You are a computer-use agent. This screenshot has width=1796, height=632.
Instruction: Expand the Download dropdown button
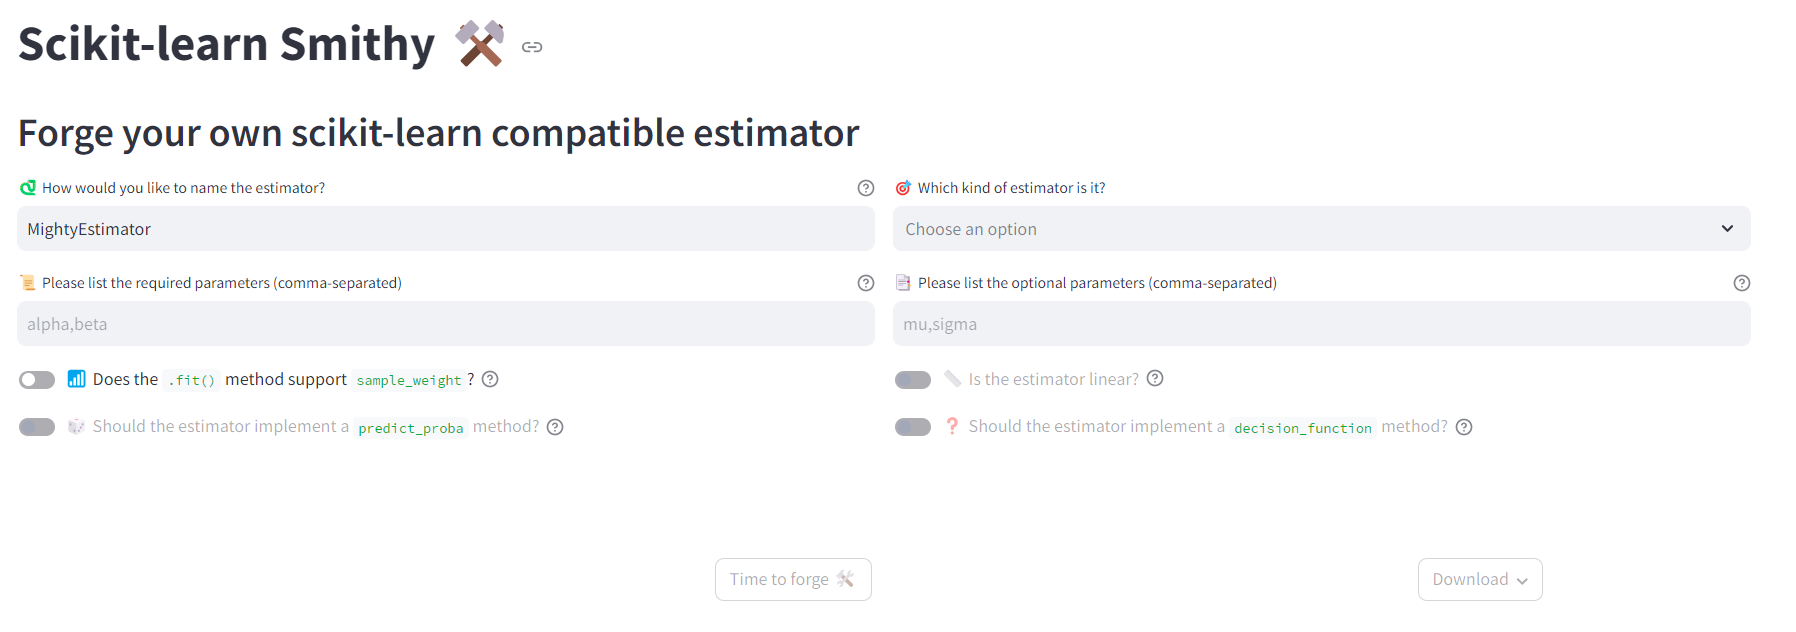point(1480,580)
